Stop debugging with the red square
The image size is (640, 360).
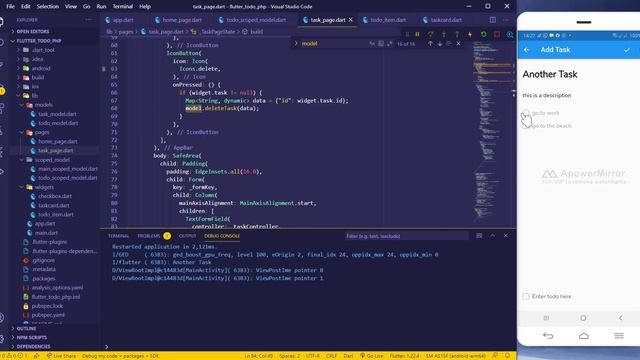[x=497, y=34]
